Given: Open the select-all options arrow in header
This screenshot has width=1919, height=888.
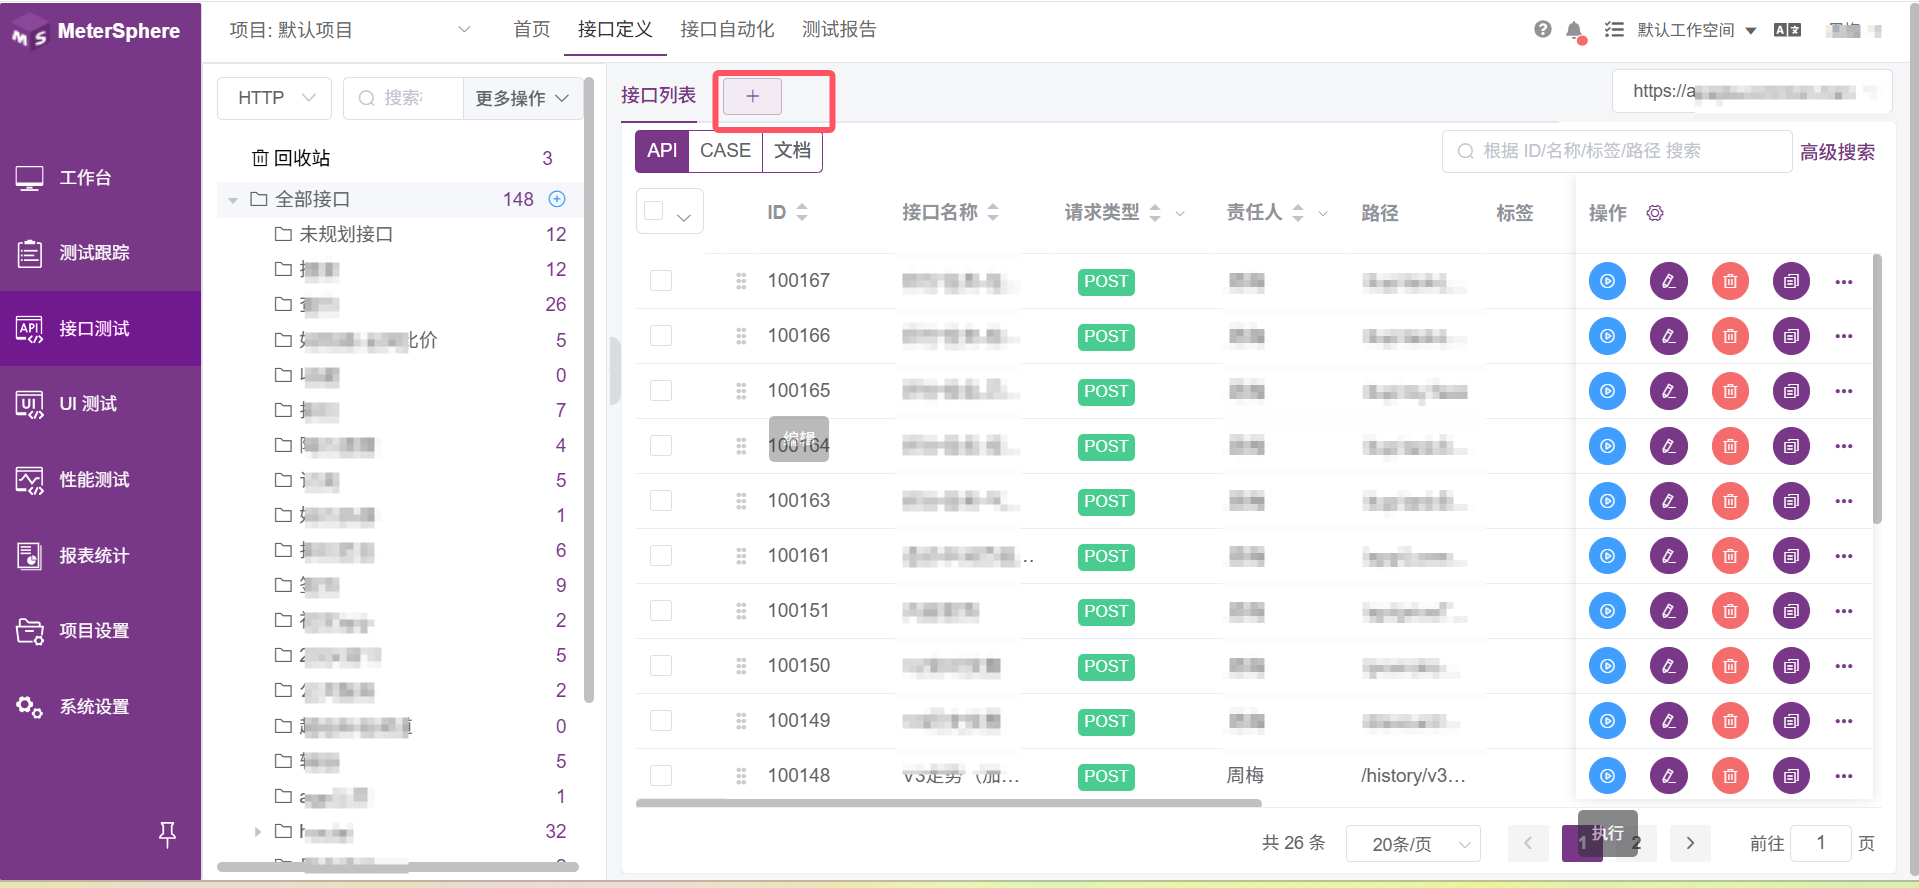Looking at the screenshot, I should [684, 217].
